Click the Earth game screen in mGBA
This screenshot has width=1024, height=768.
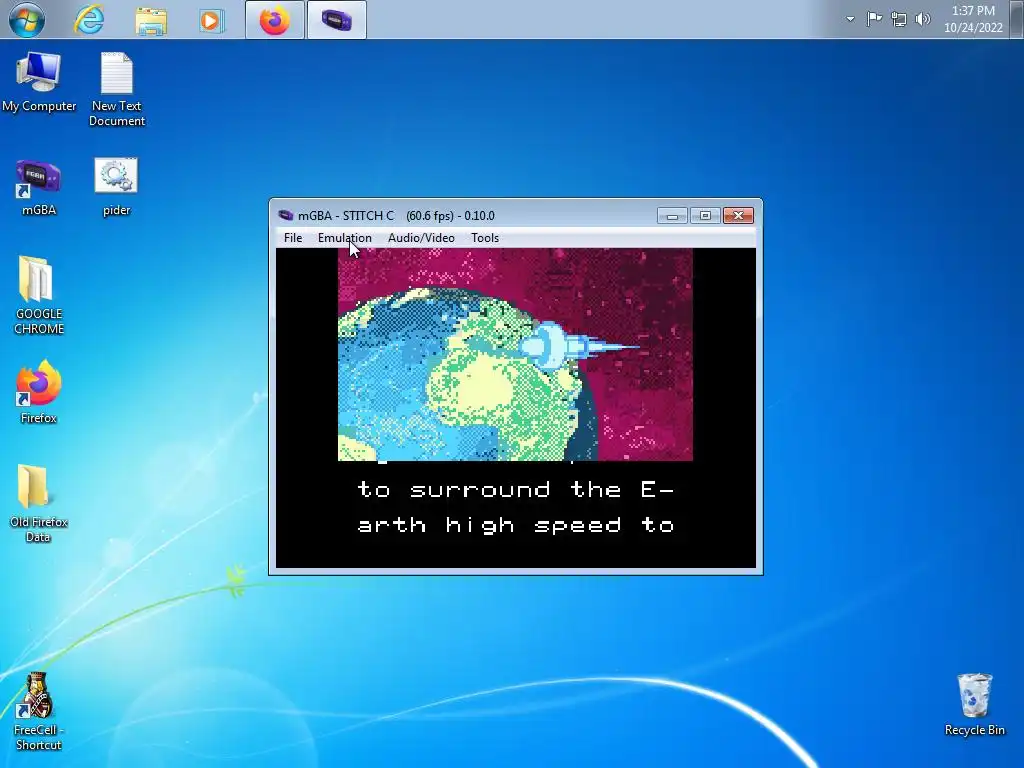coord(515,355)
